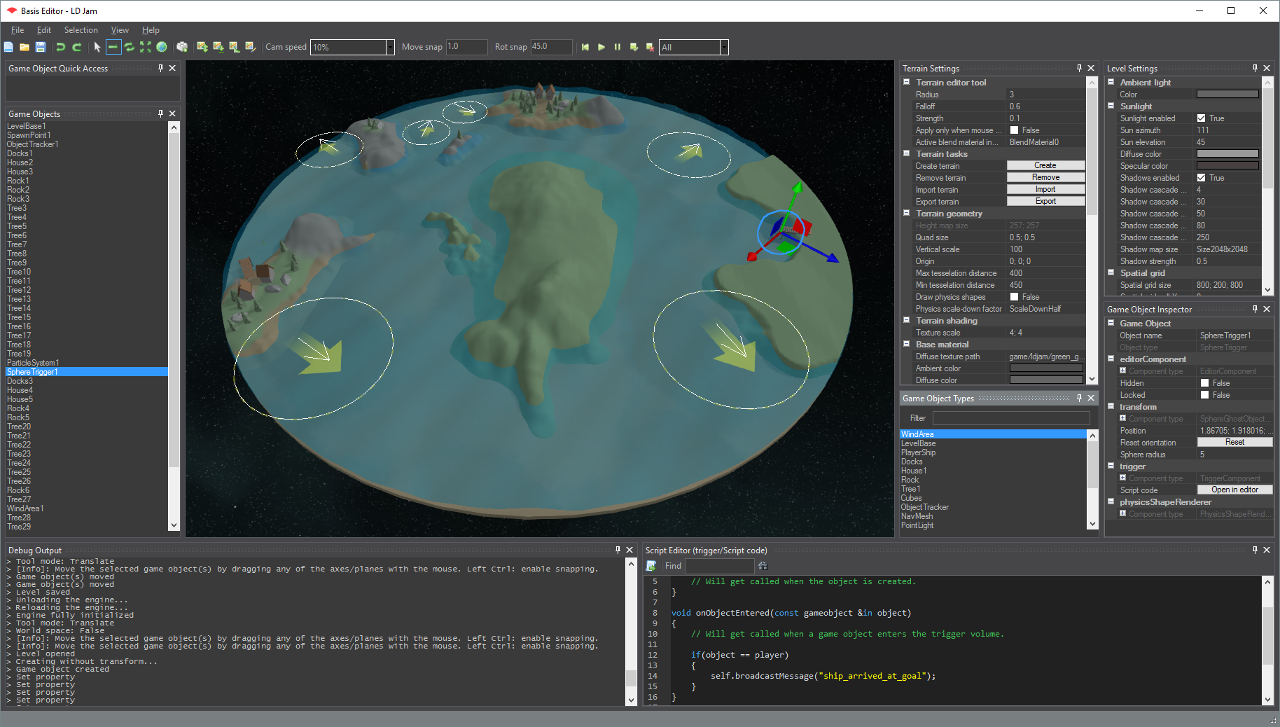
Task: Click the New level toolbar icon
Action: (9, 47)
